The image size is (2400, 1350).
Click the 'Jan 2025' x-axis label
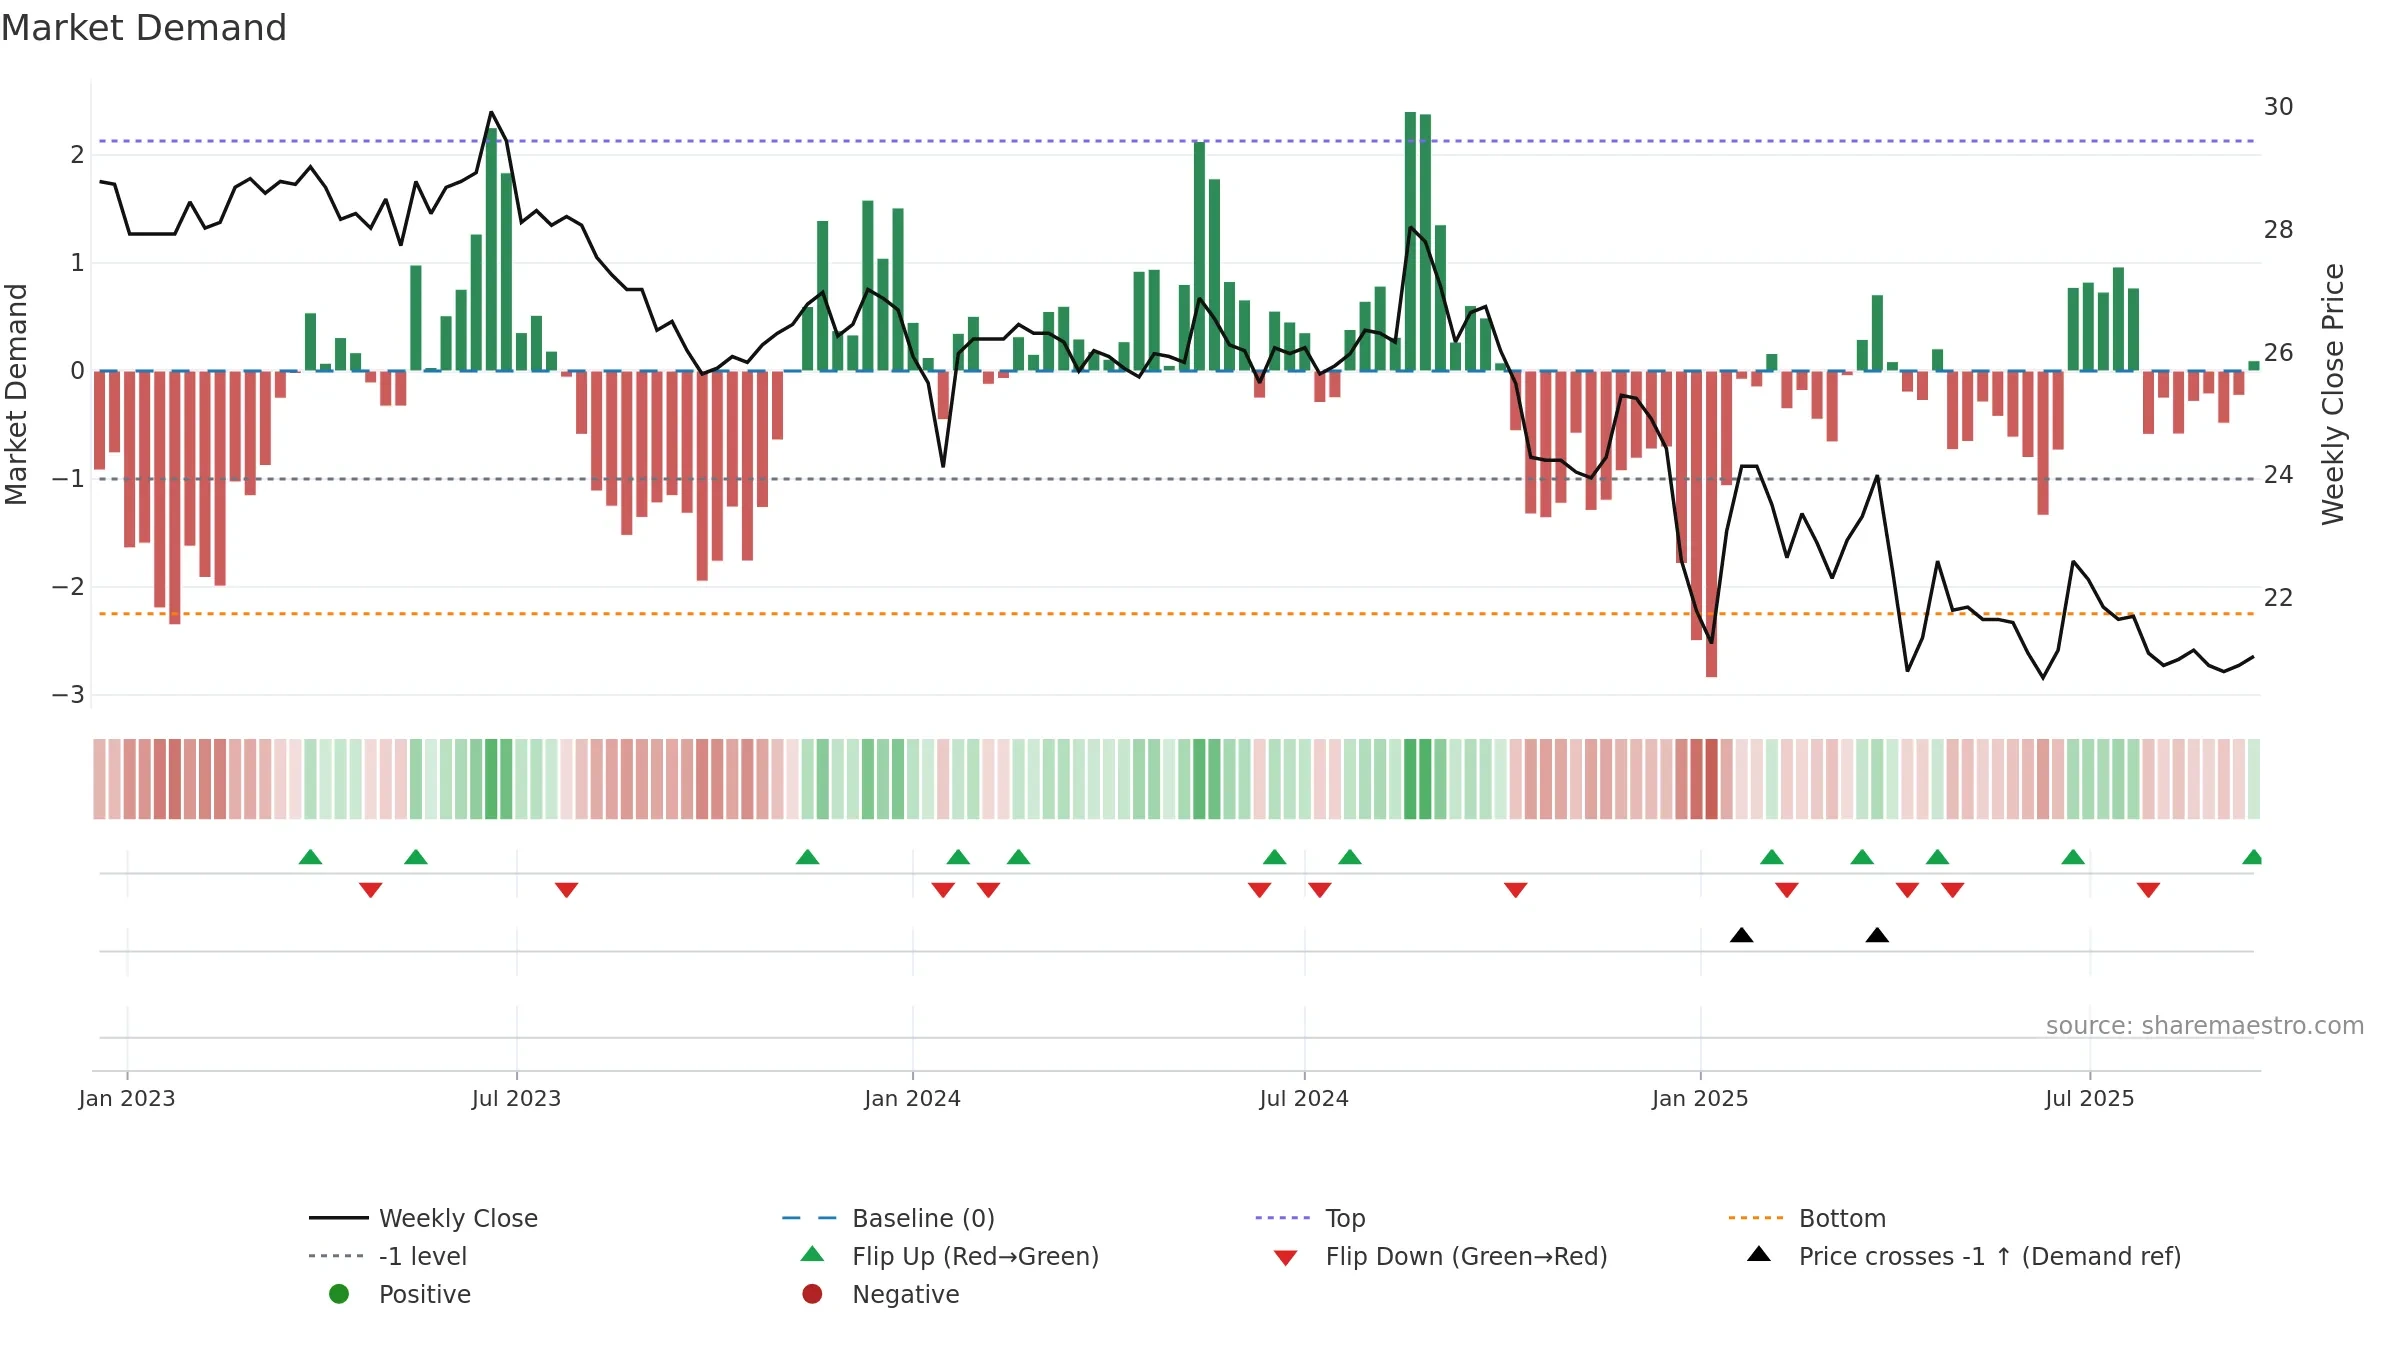(x=1700, y=1098)
